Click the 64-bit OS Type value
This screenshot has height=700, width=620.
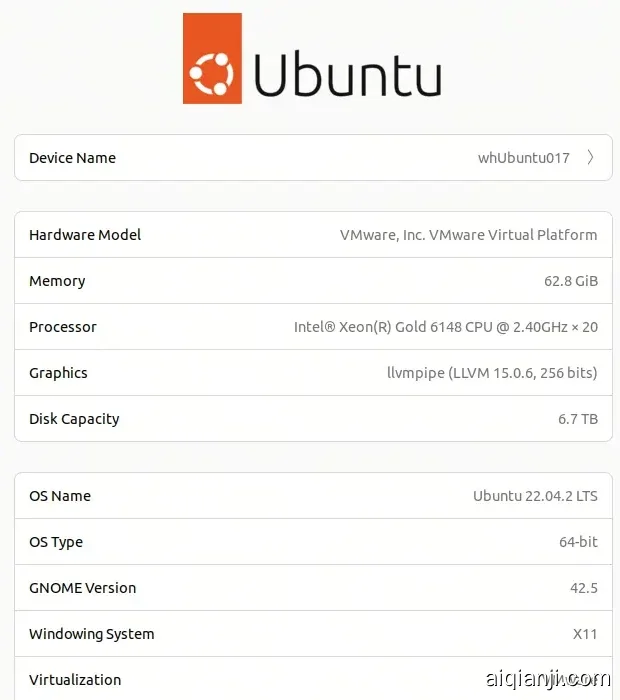[578, 542]
